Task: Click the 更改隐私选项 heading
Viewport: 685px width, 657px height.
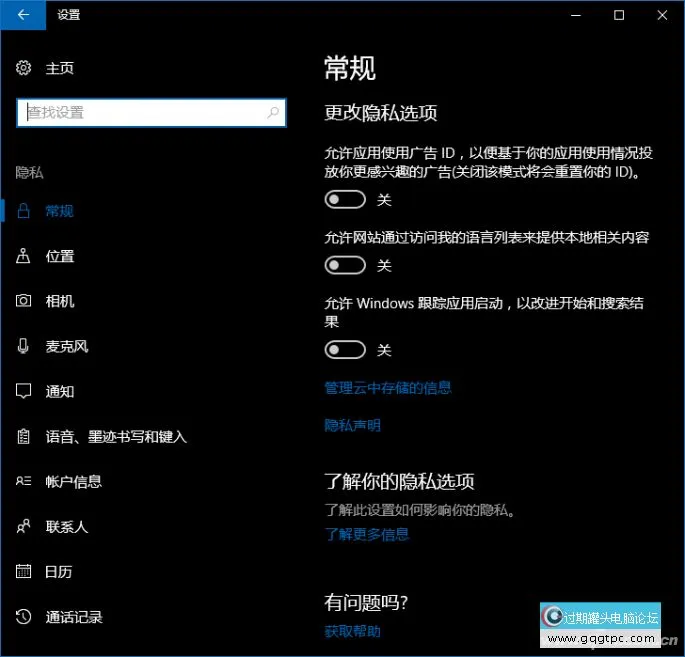Action: (381, 113)
